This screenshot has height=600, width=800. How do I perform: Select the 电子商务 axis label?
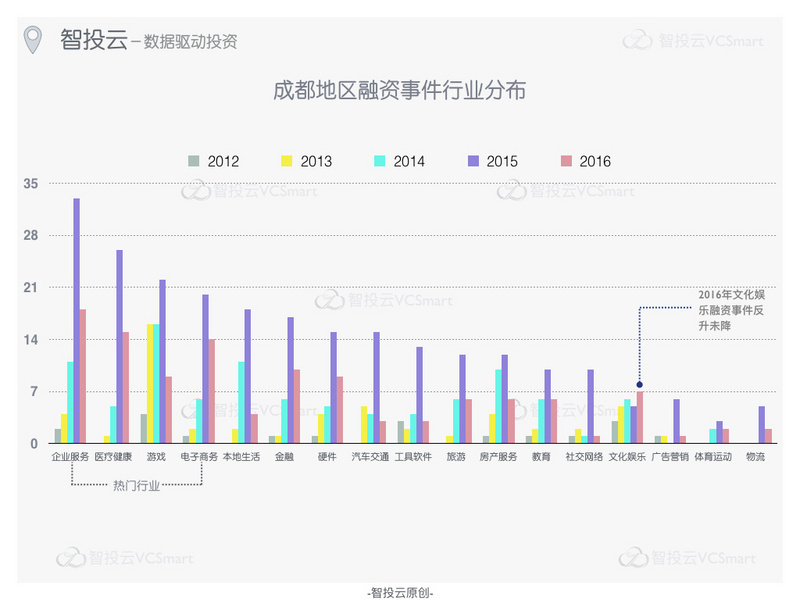[x=199, y=457]
